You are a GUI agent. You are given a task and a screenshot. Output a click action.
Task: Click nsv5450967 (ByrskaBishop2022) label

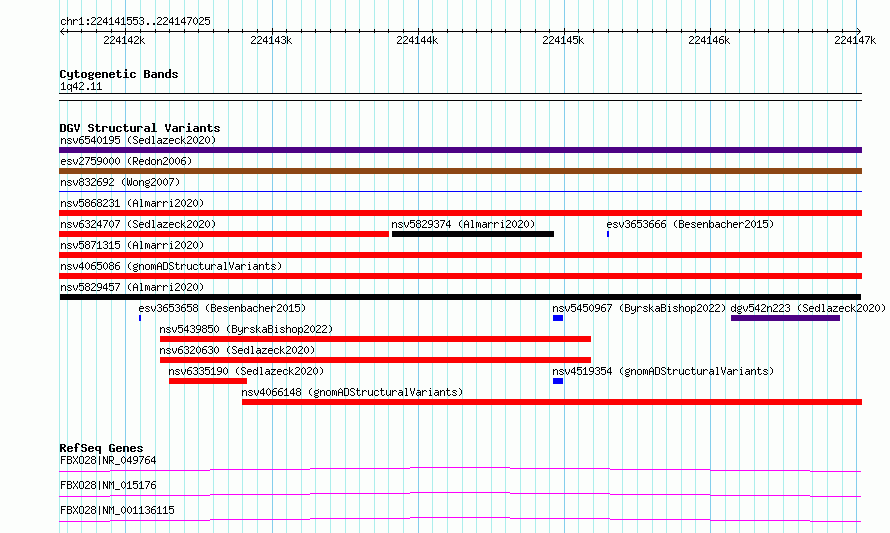(x=639, y=308)
